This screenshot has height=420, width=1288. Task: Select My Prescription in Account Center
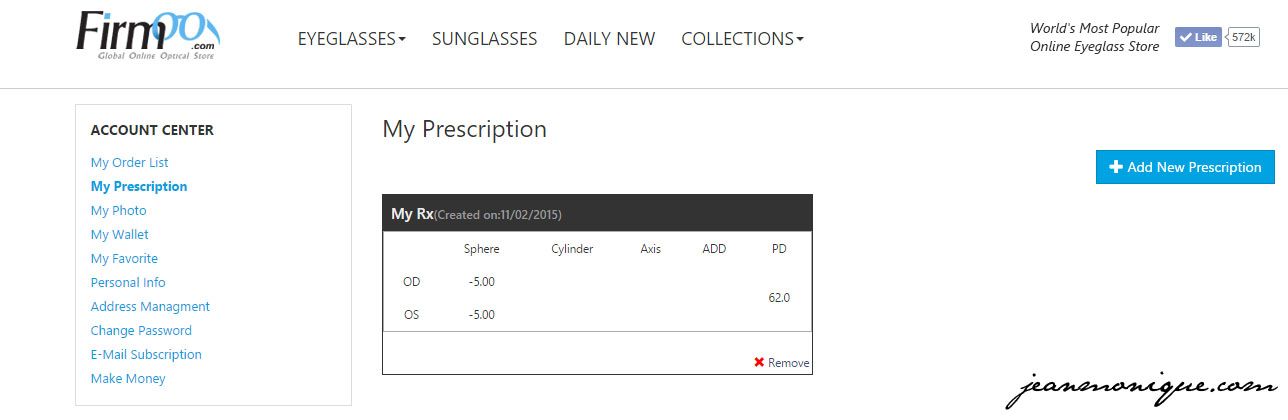[139, 186]
